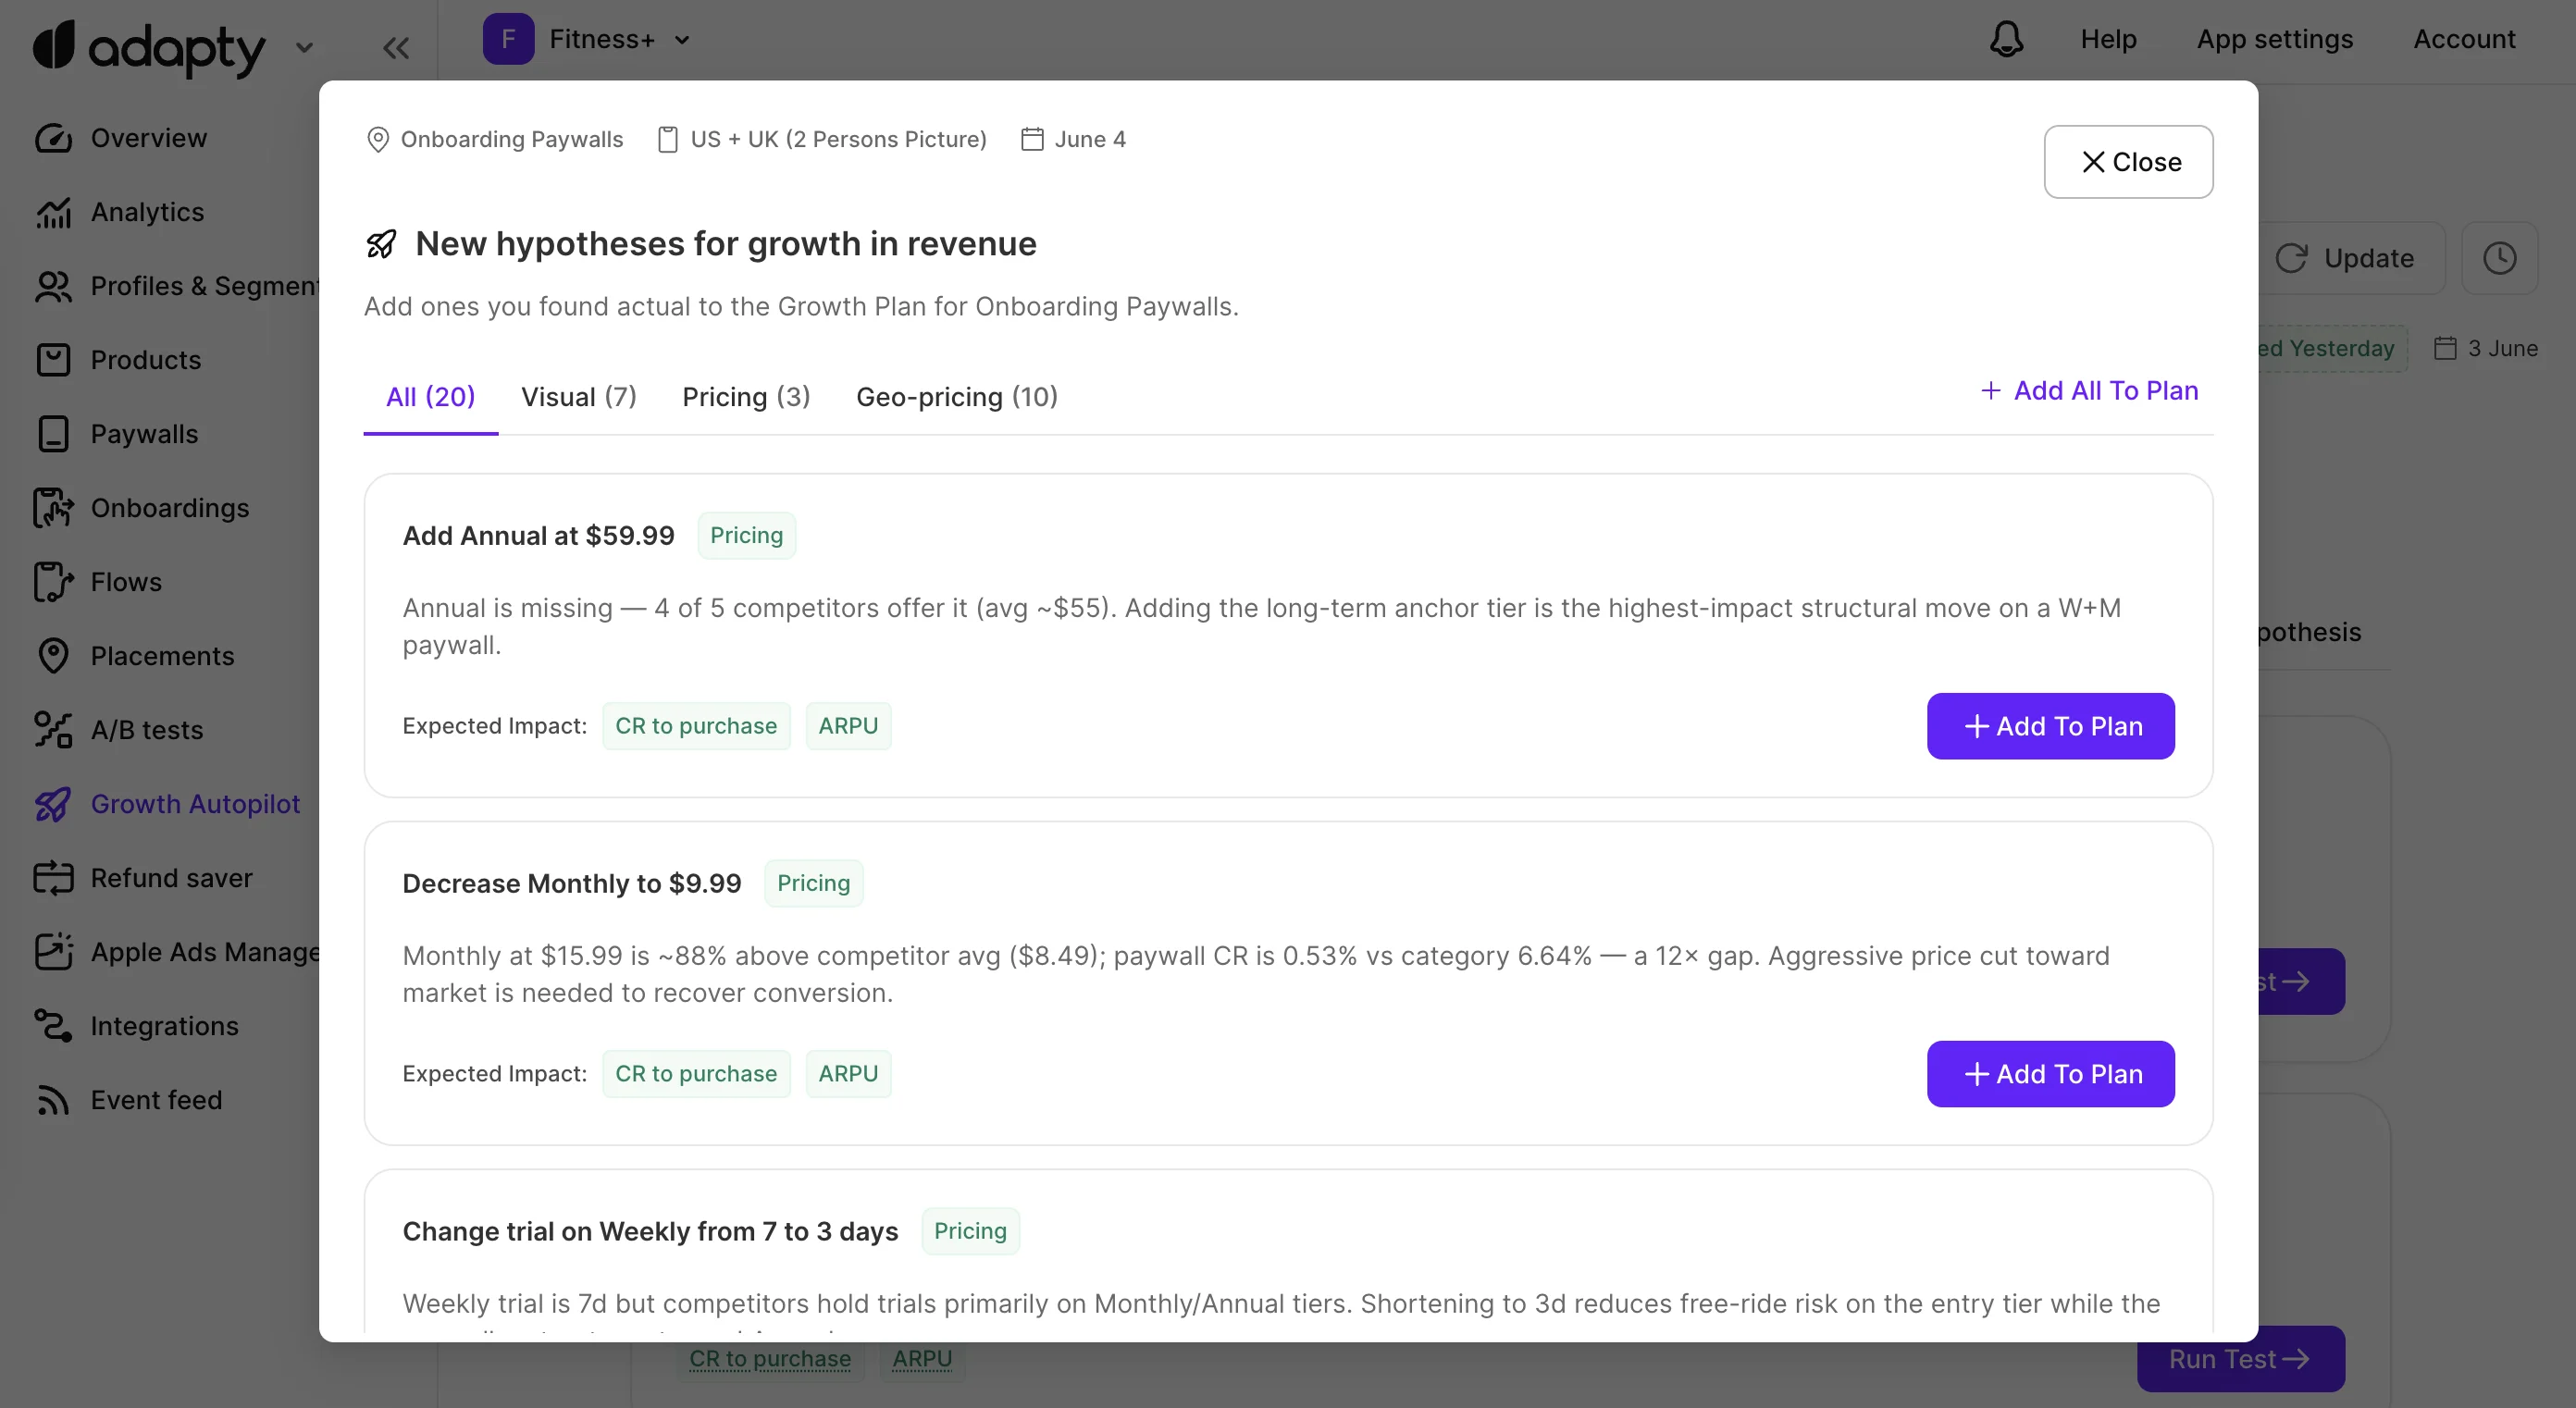Open the Help menu
The height and width of the screenshot is (1408, 2576).
pos(2108,39)
